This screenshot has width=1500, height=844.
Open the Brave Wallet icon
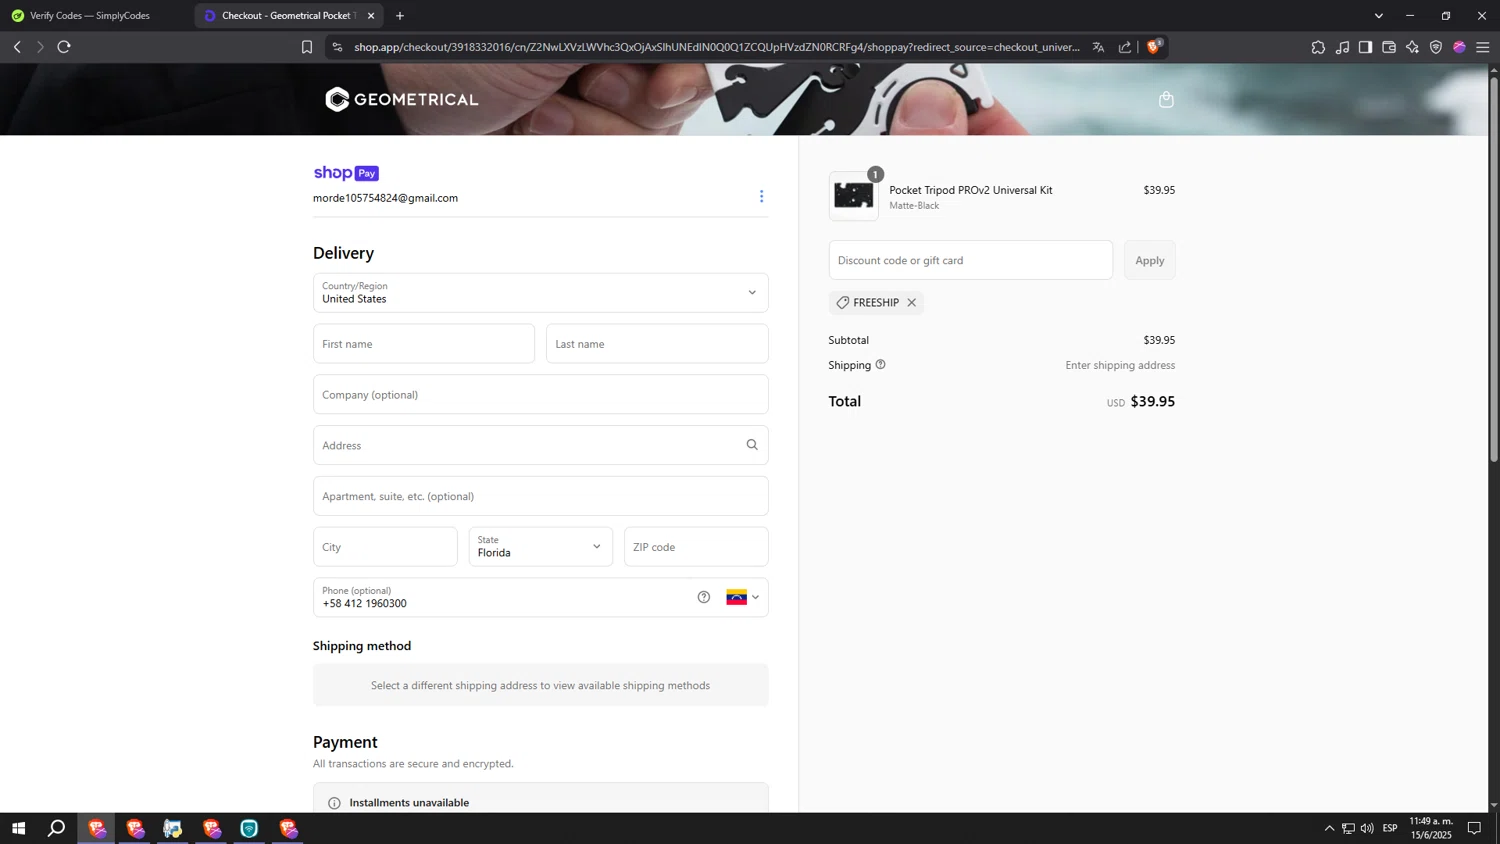1389,47
